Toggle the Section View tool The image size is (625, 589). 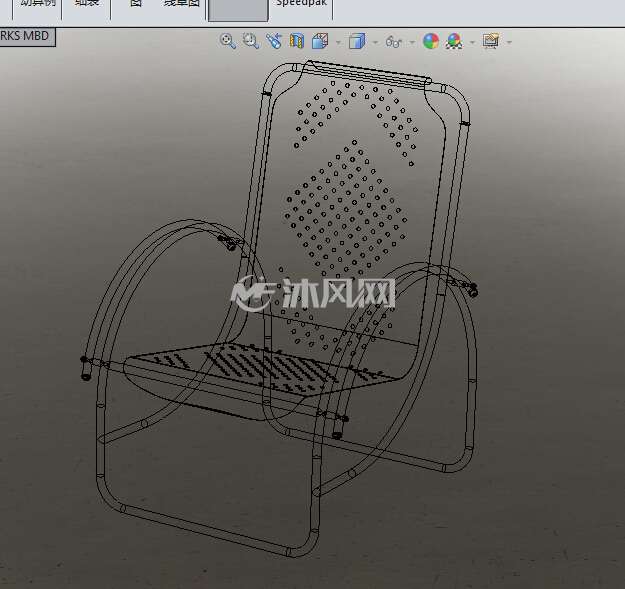coord(297,41)
